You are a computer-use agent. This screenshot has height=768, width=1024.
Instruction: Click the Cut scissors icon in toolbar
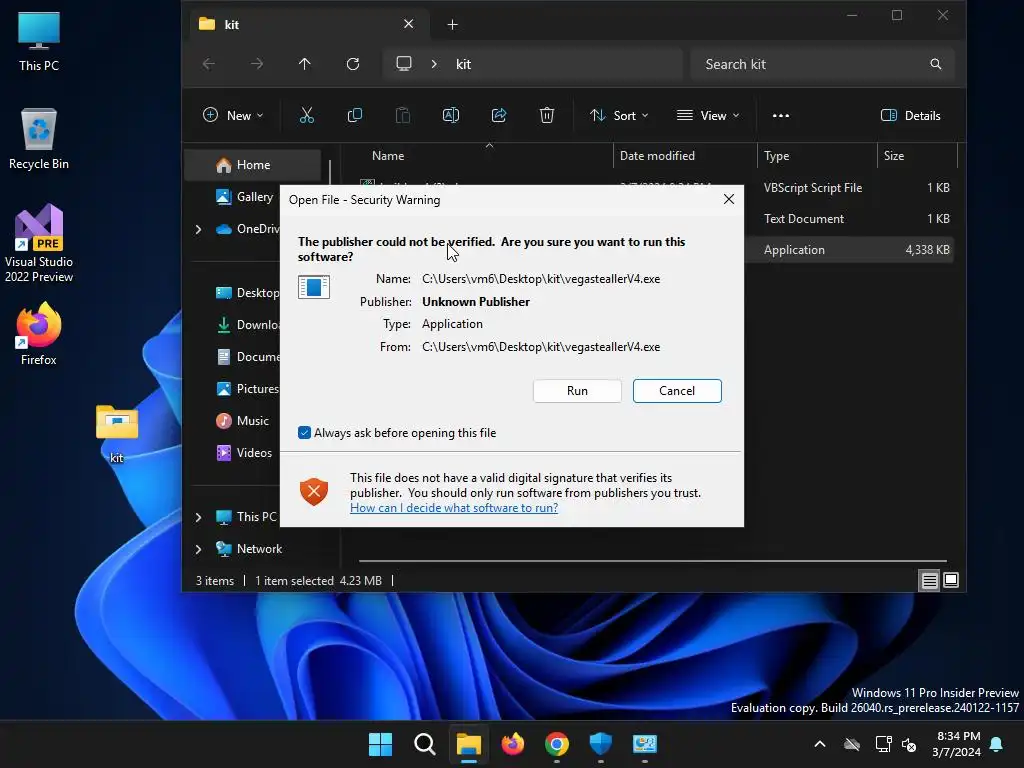coord(306,116)
